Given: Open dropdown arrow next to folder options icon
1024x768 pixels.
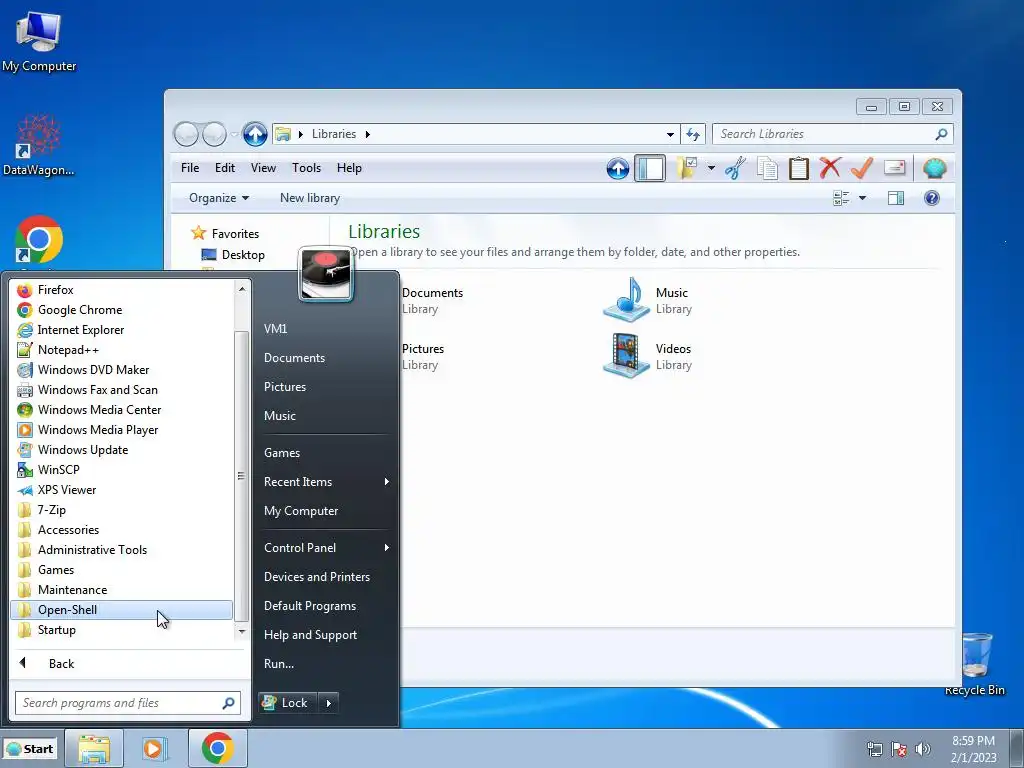Looking at the screenshot, I should click(x=711, y=168).
